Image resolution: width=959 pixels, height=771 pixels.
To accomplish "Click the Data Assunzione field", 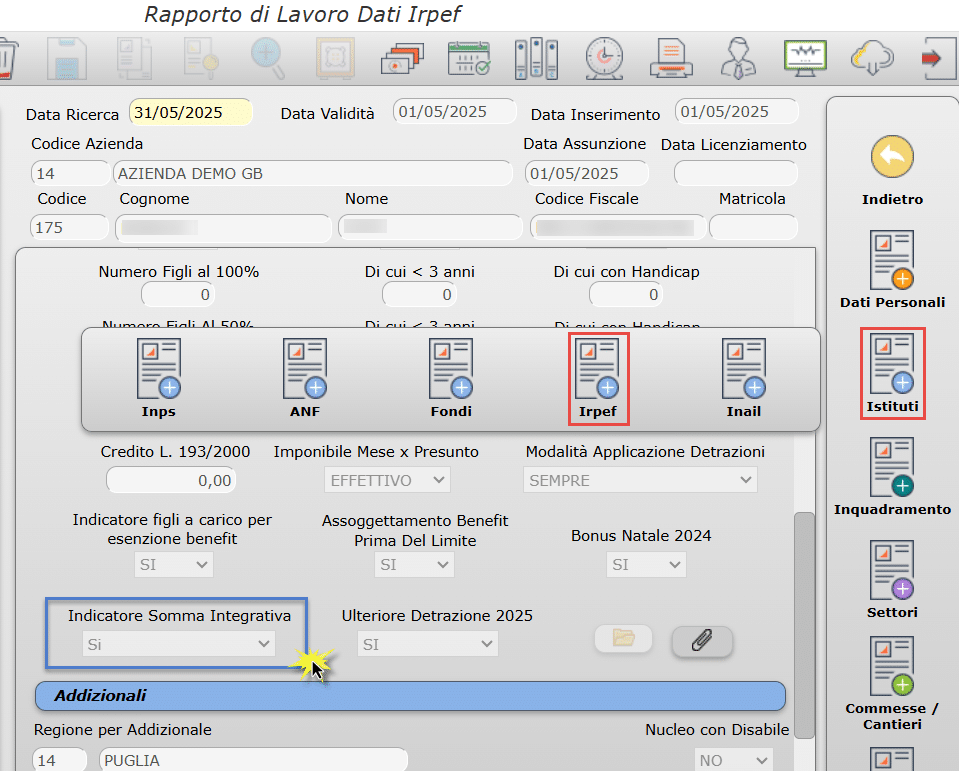I will pos(587,173).
